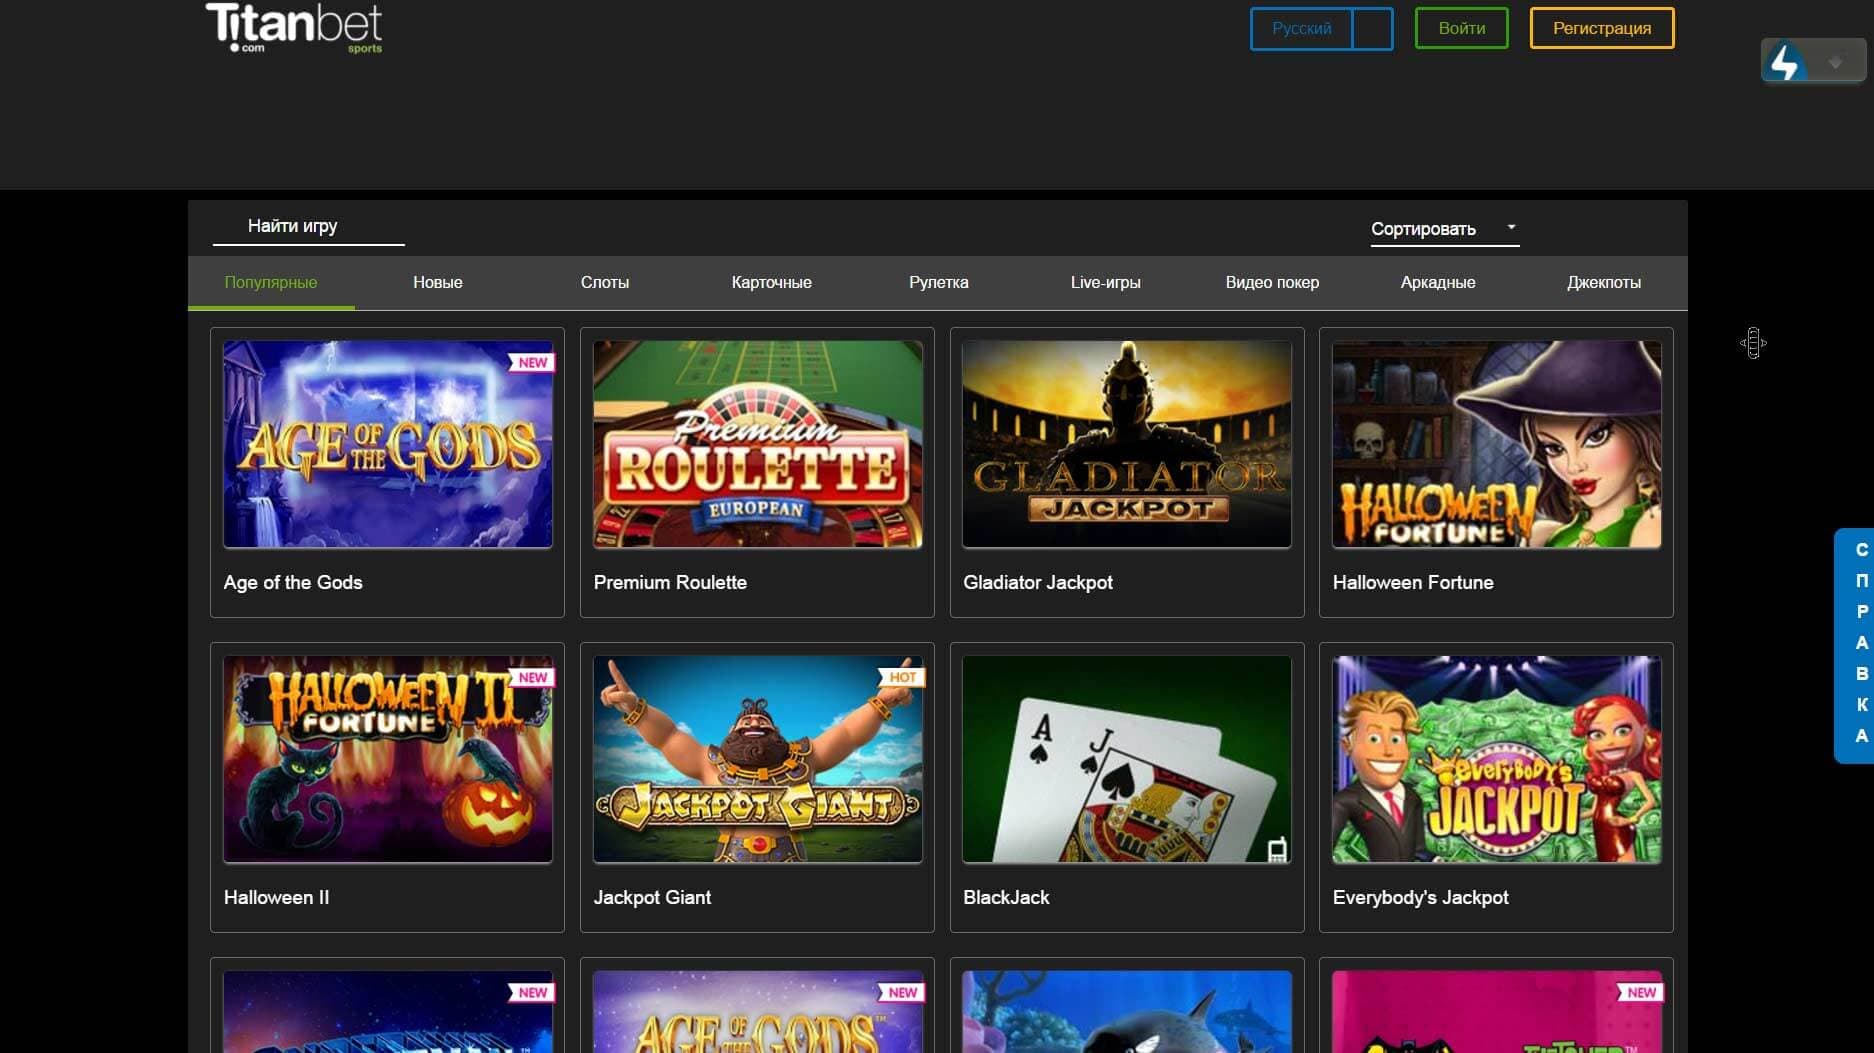Click the NEW badge on Halloween II
Image resolution: width=1874 pixels, height=1053 pixels.
532,677
